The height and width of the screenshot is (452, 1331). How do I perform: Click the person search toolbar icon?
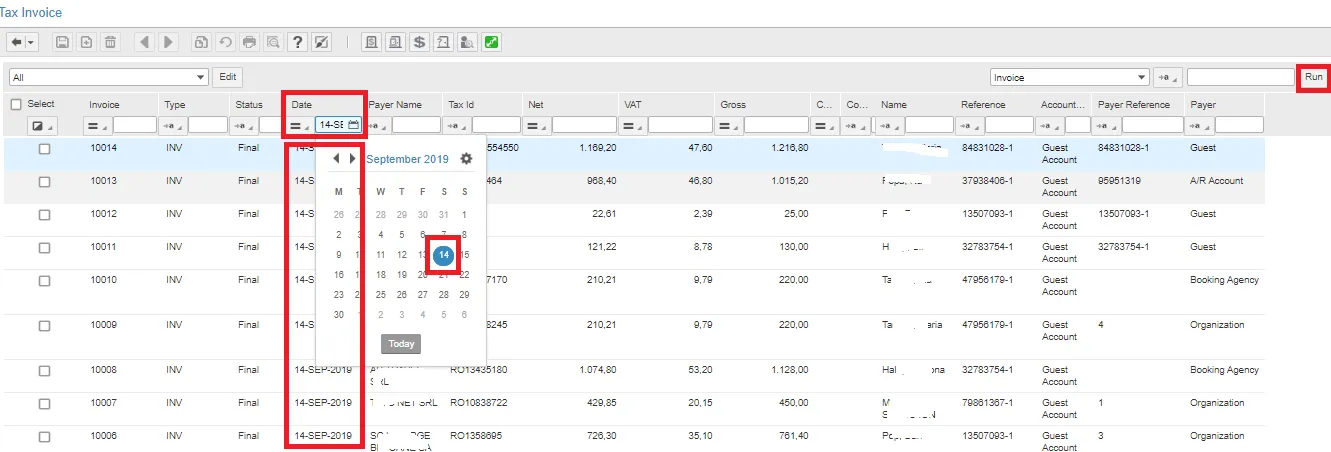467,42
